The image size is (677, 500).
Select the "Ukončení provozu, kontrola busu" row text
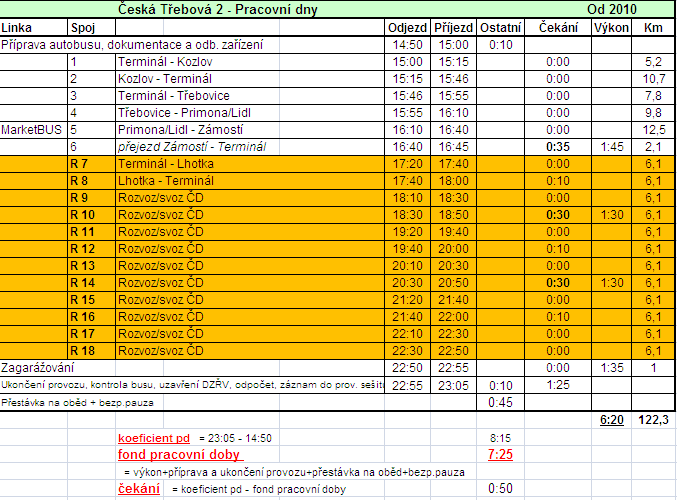192,385
